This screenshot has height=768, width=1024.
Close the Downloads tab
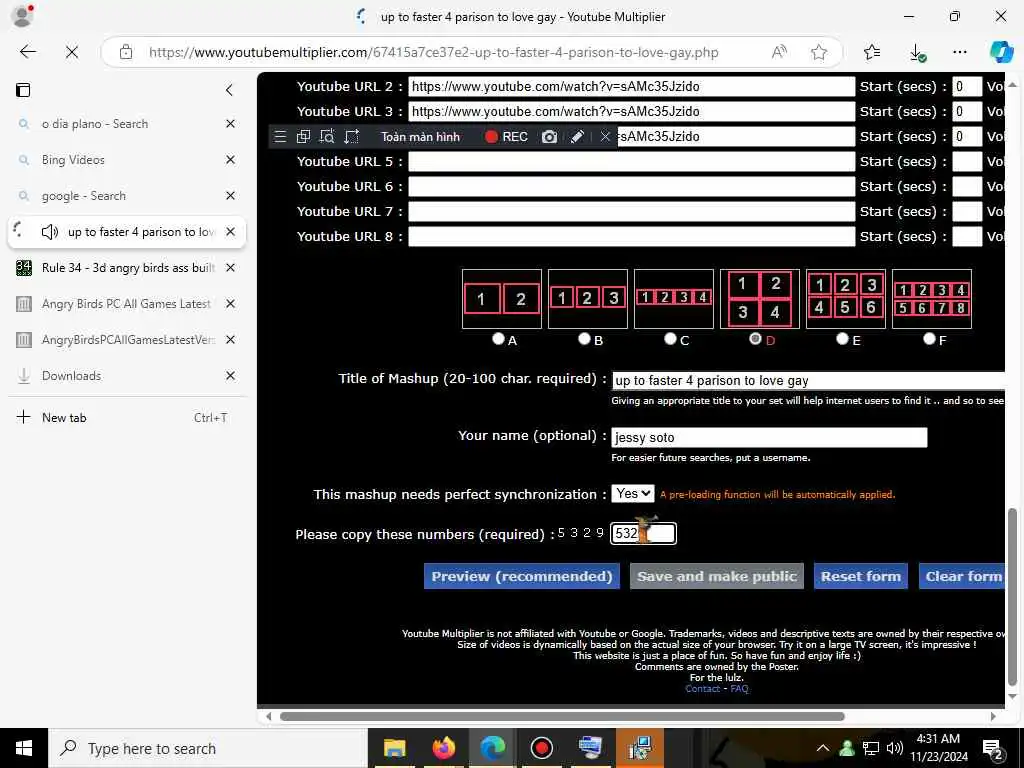pos(231,376)
